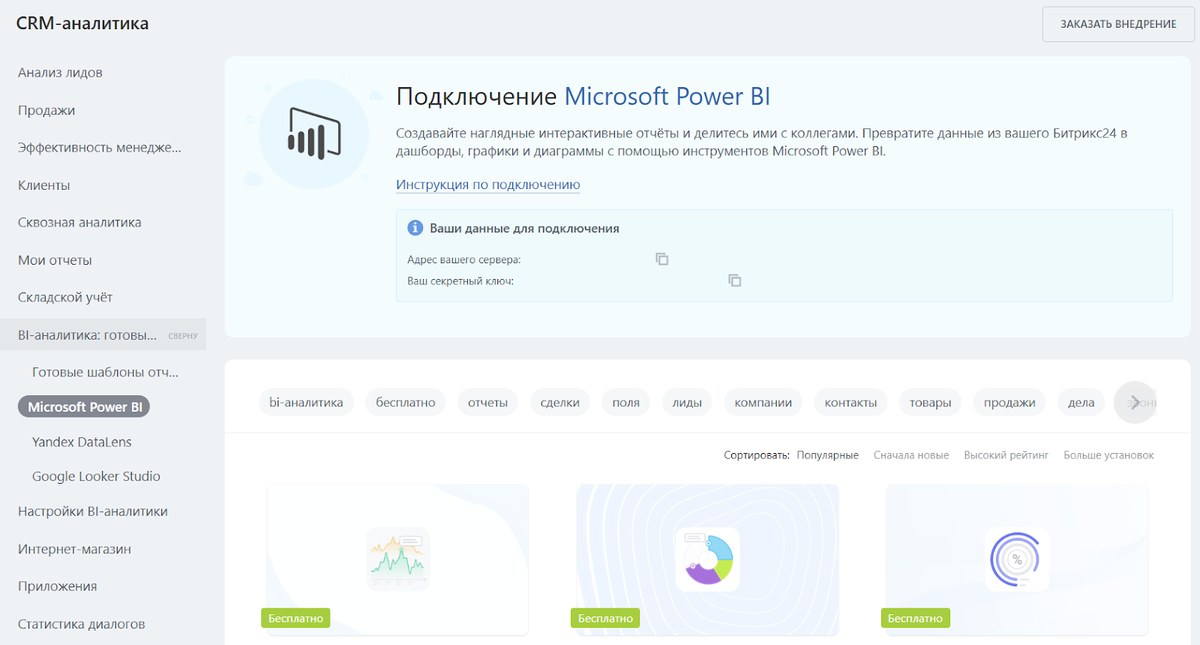
Task: Open Эффективность менеджеров sidebar item
Action: point(100,148)
